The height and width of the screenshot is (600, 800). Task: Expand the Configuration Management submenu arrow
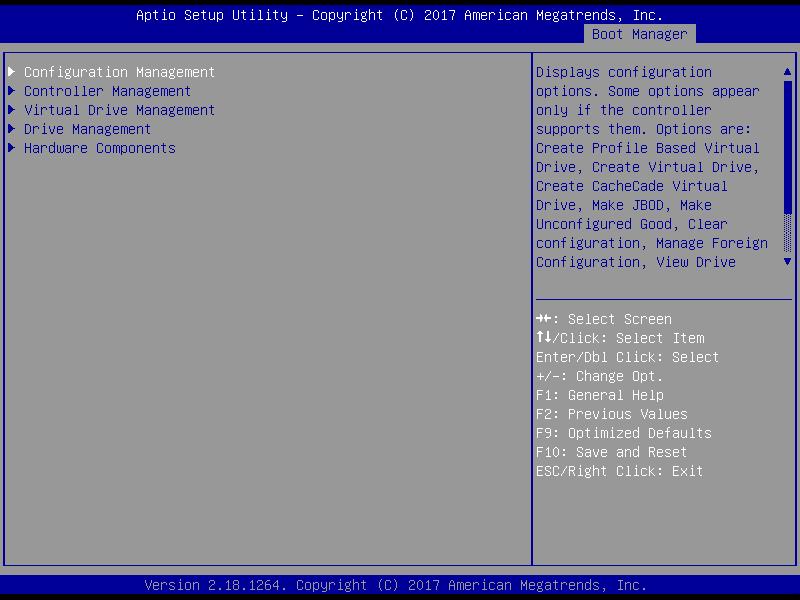coord(12,72)
